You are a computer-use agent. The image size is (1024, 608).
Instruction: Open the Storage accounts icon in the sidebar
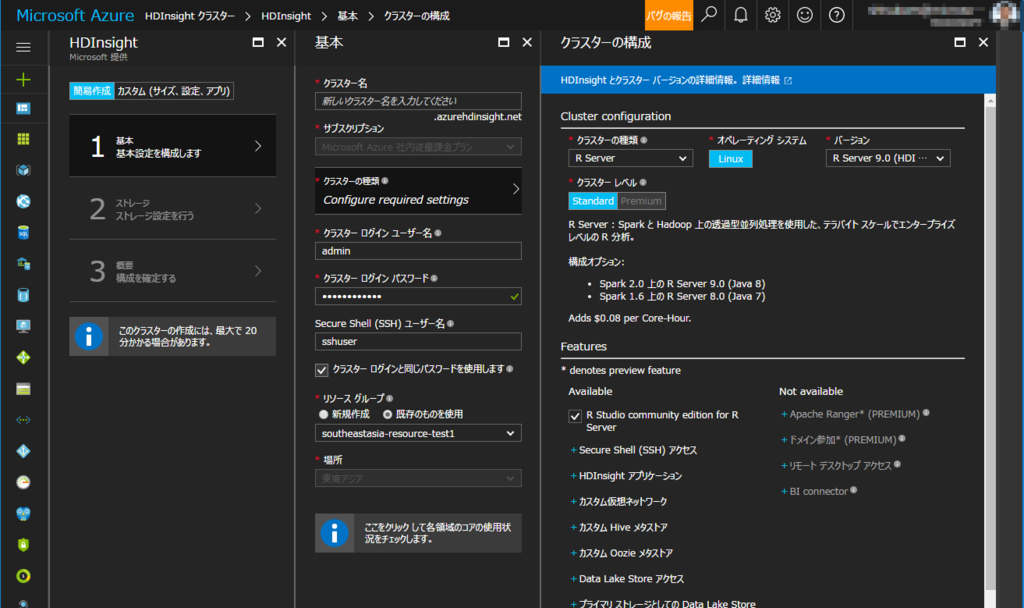click(24, 389)
